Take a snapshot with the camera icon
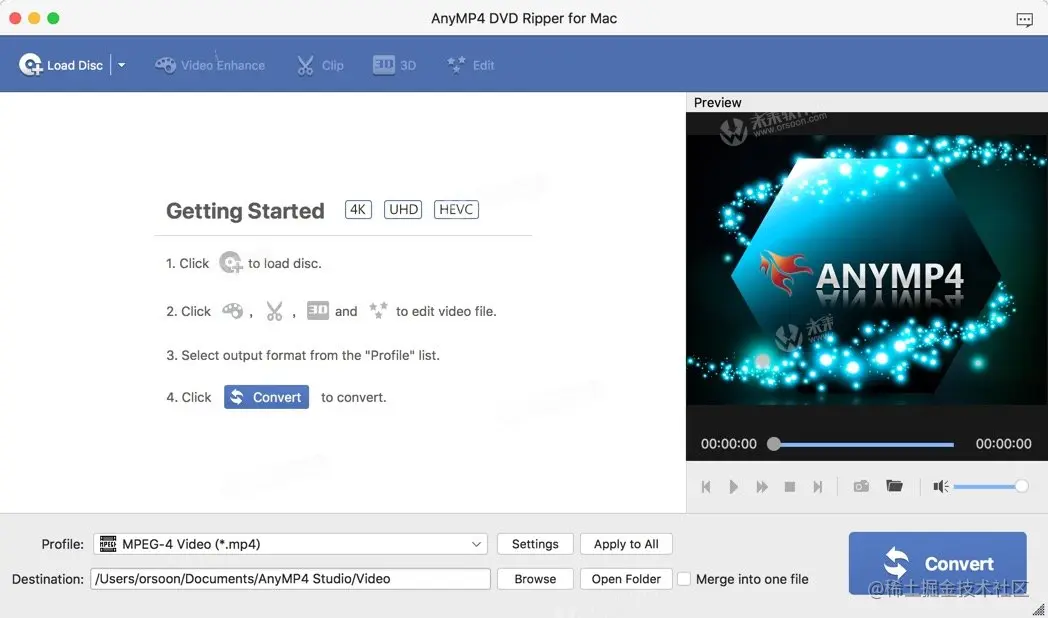Viewport: 1048px width, 618px height. coord(861,486)
